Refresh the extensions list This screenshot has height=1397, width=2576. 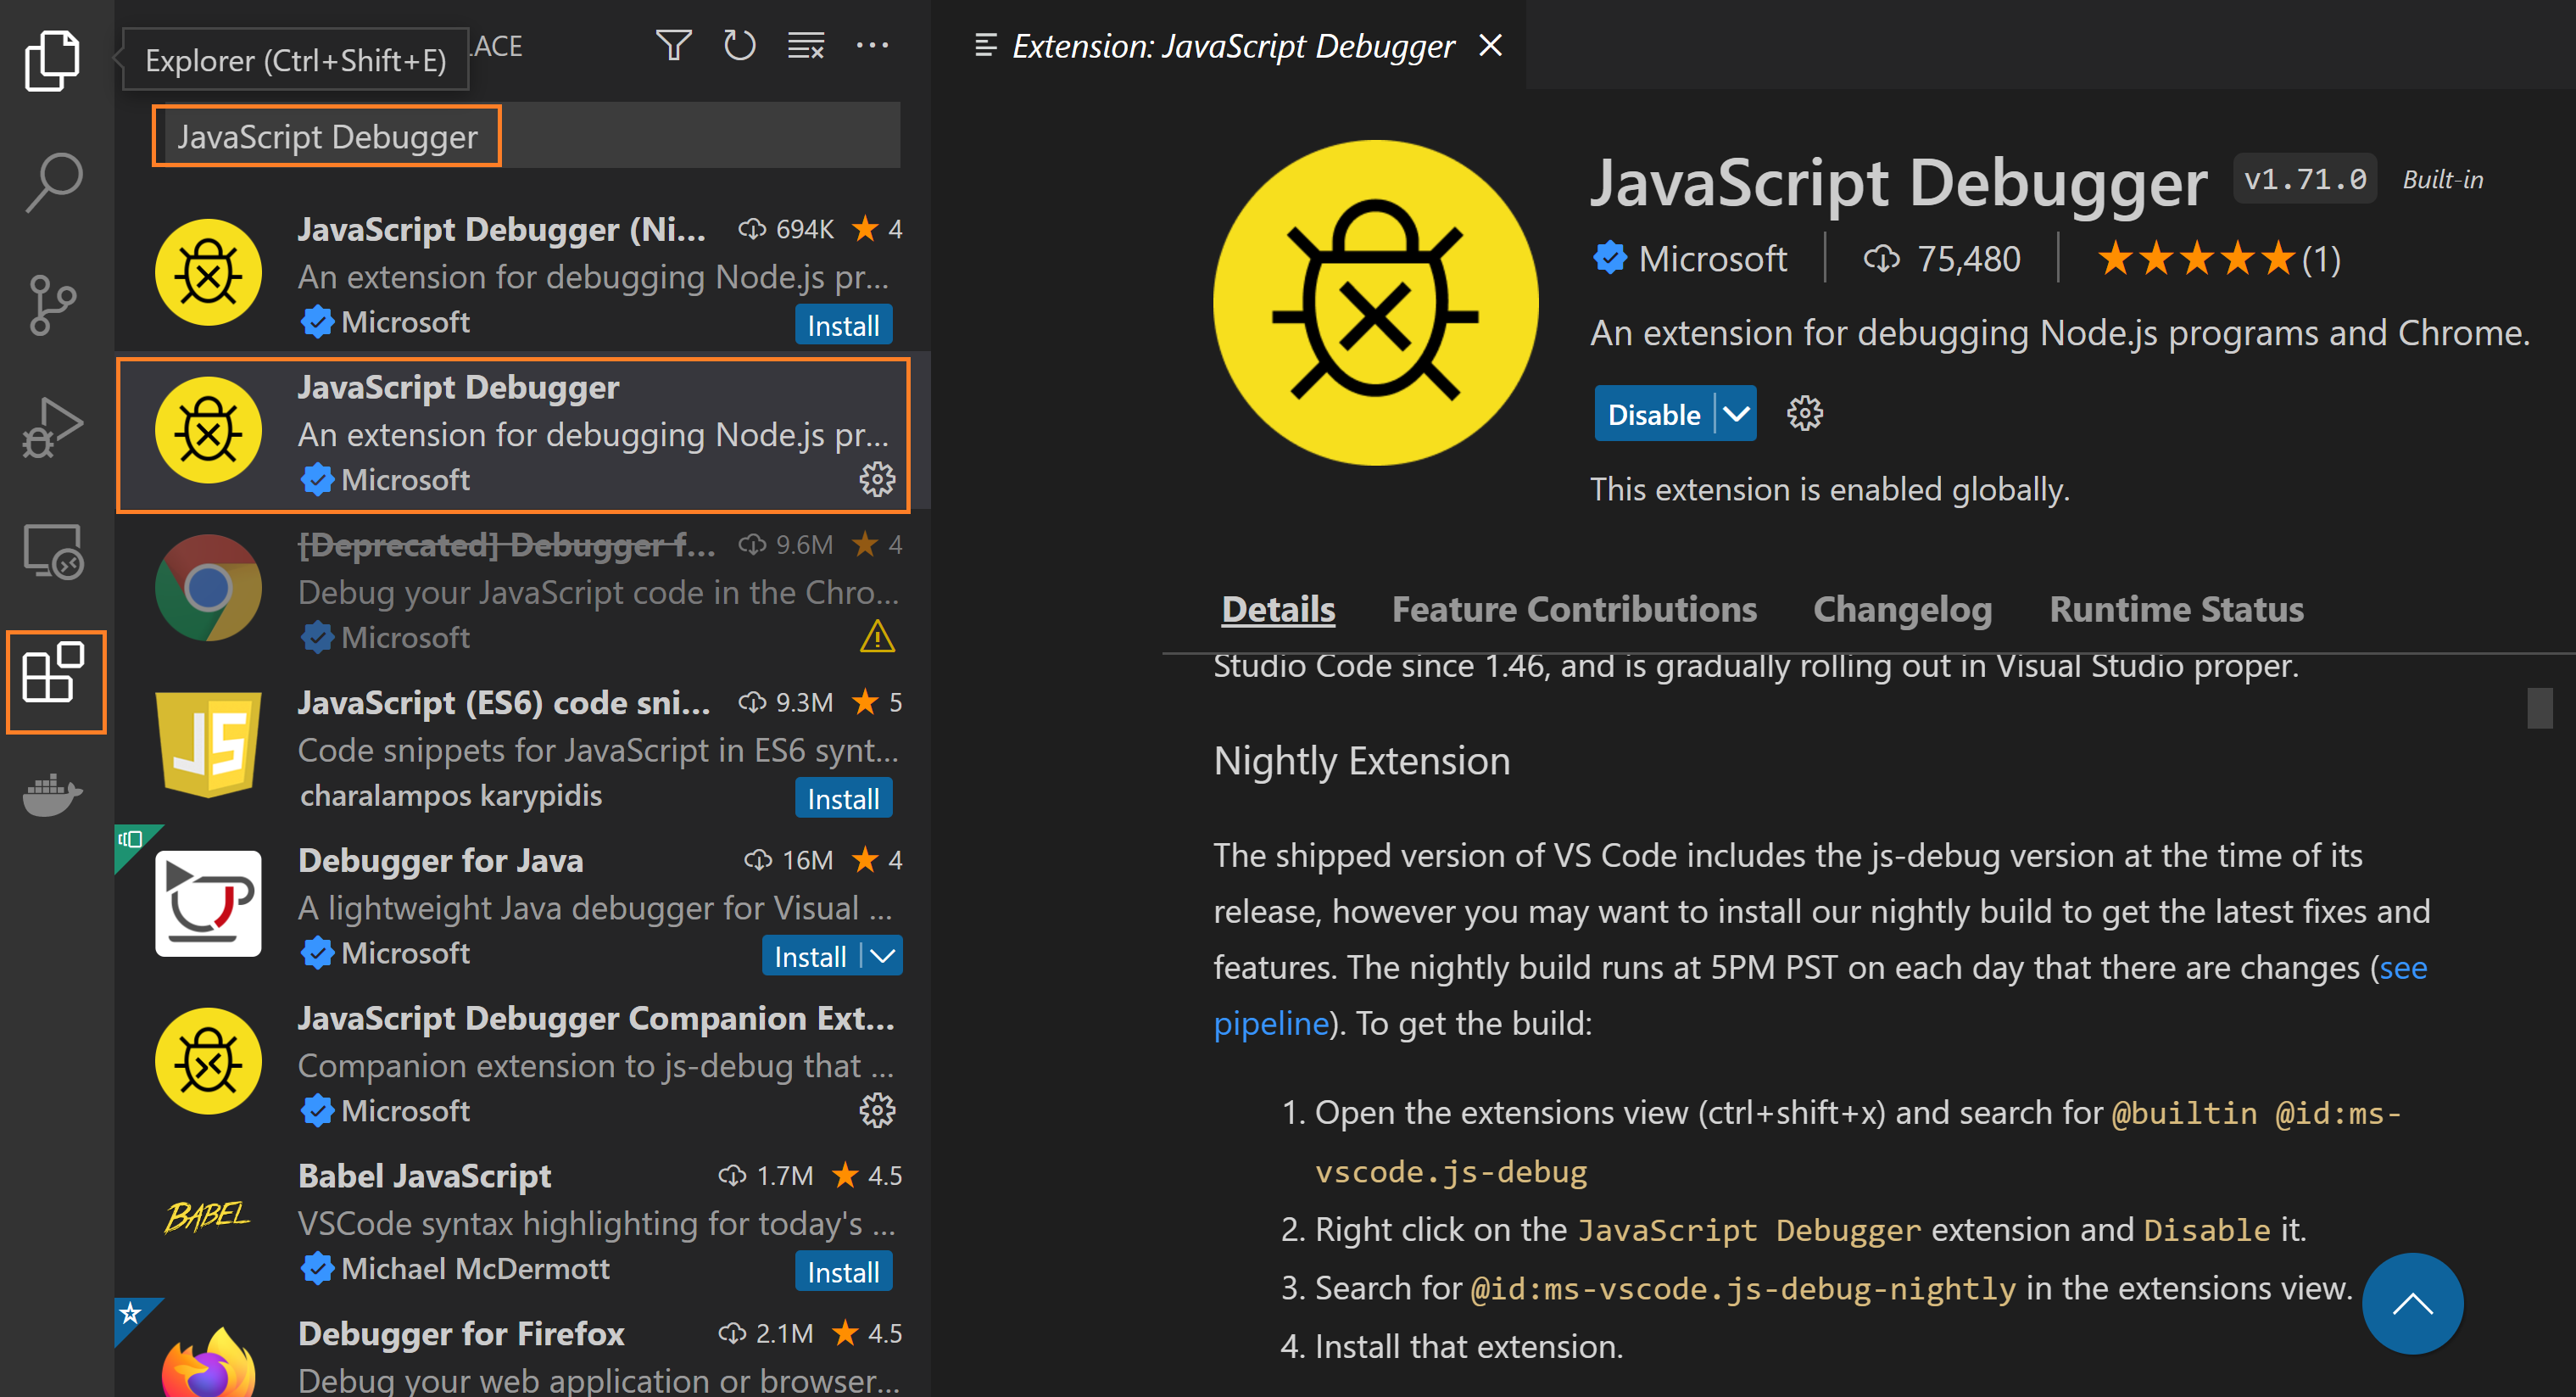click(x=739, y=46)
